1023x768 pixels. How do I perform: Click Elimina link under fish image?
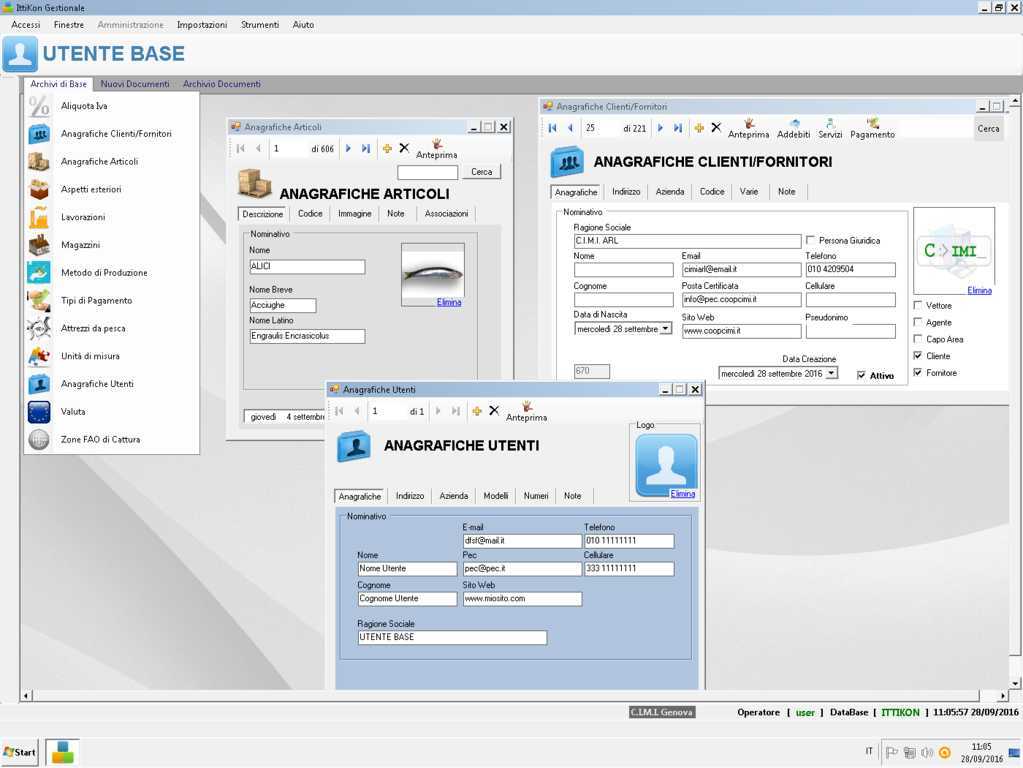point(449,302)
